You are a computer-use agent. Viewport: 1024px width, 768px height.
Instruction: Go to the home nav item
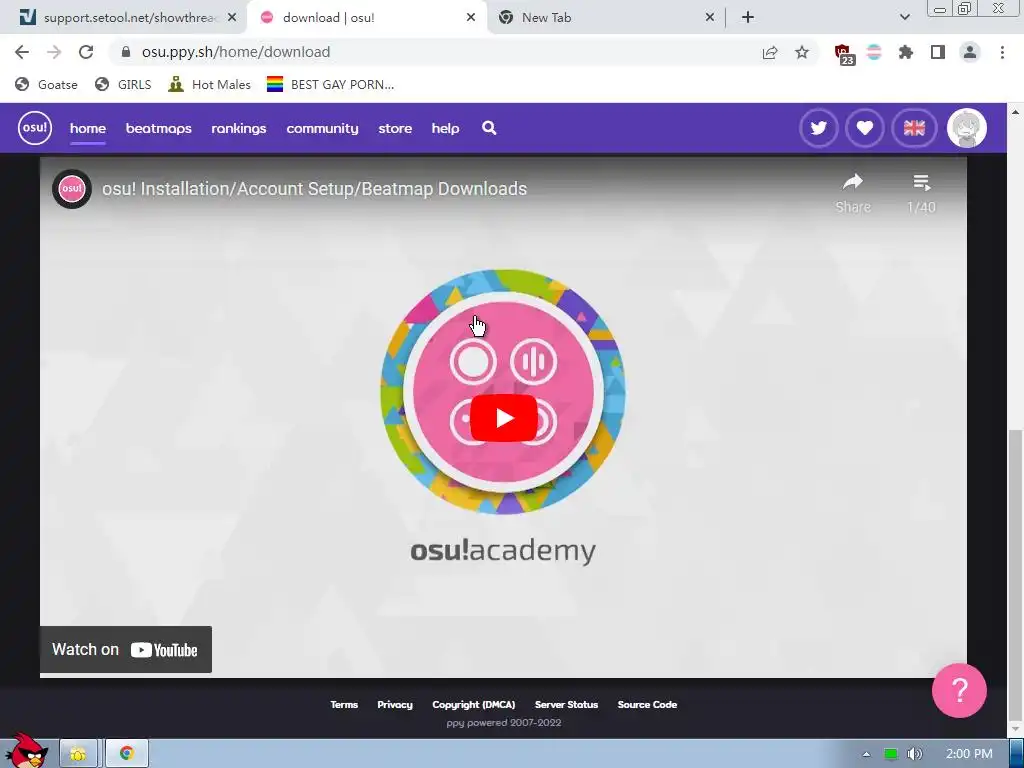88,128
